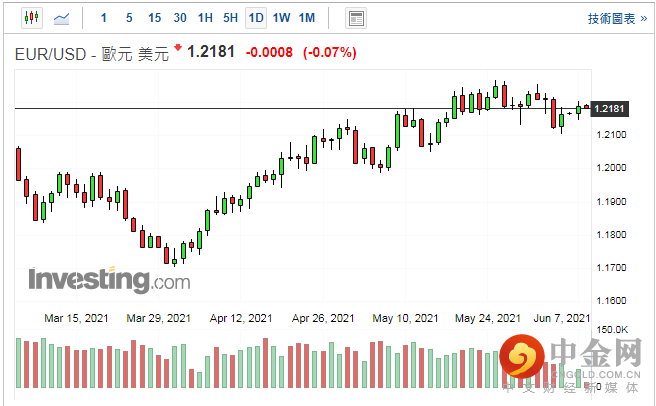Switch to the 1H timeframe
Viewport: 656px width, 406px height.
click(205, 18)
